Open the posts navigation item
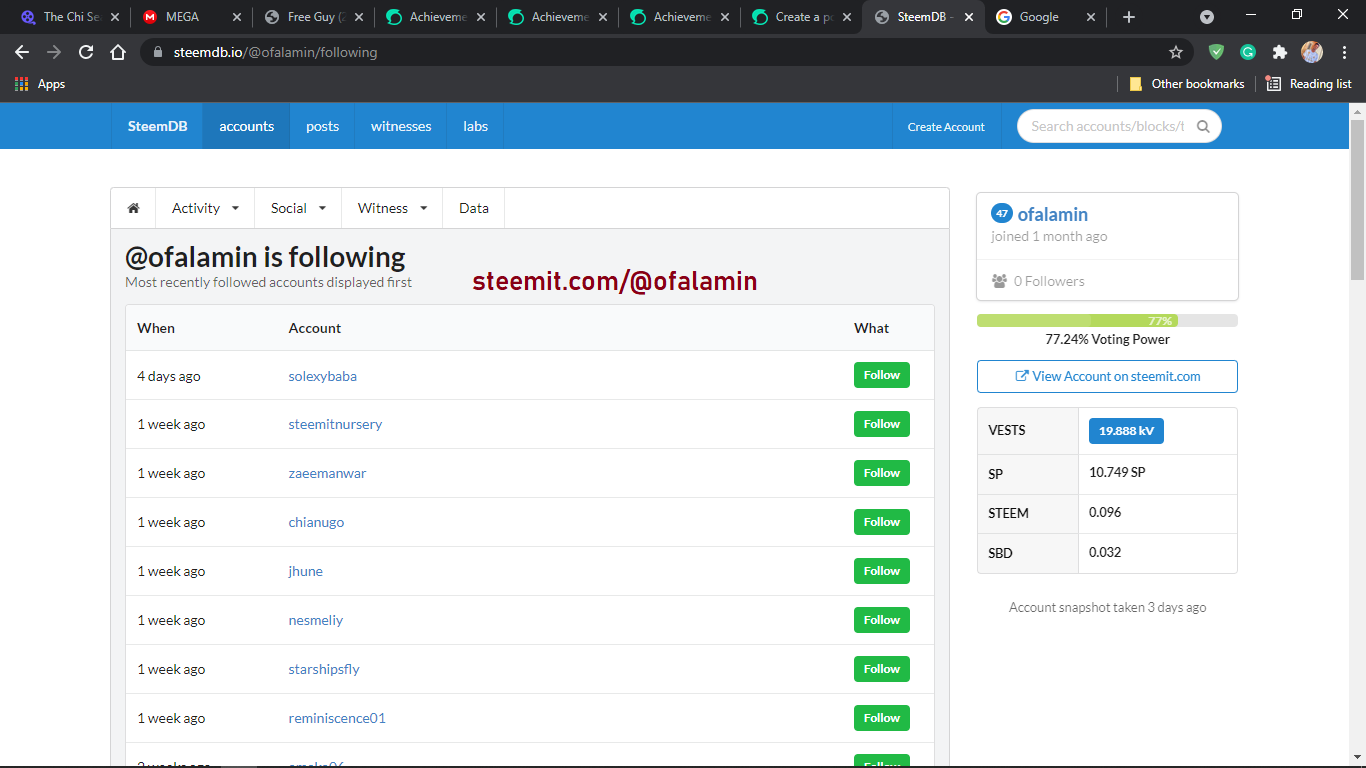1366x768 pixels. click(322, 126)
